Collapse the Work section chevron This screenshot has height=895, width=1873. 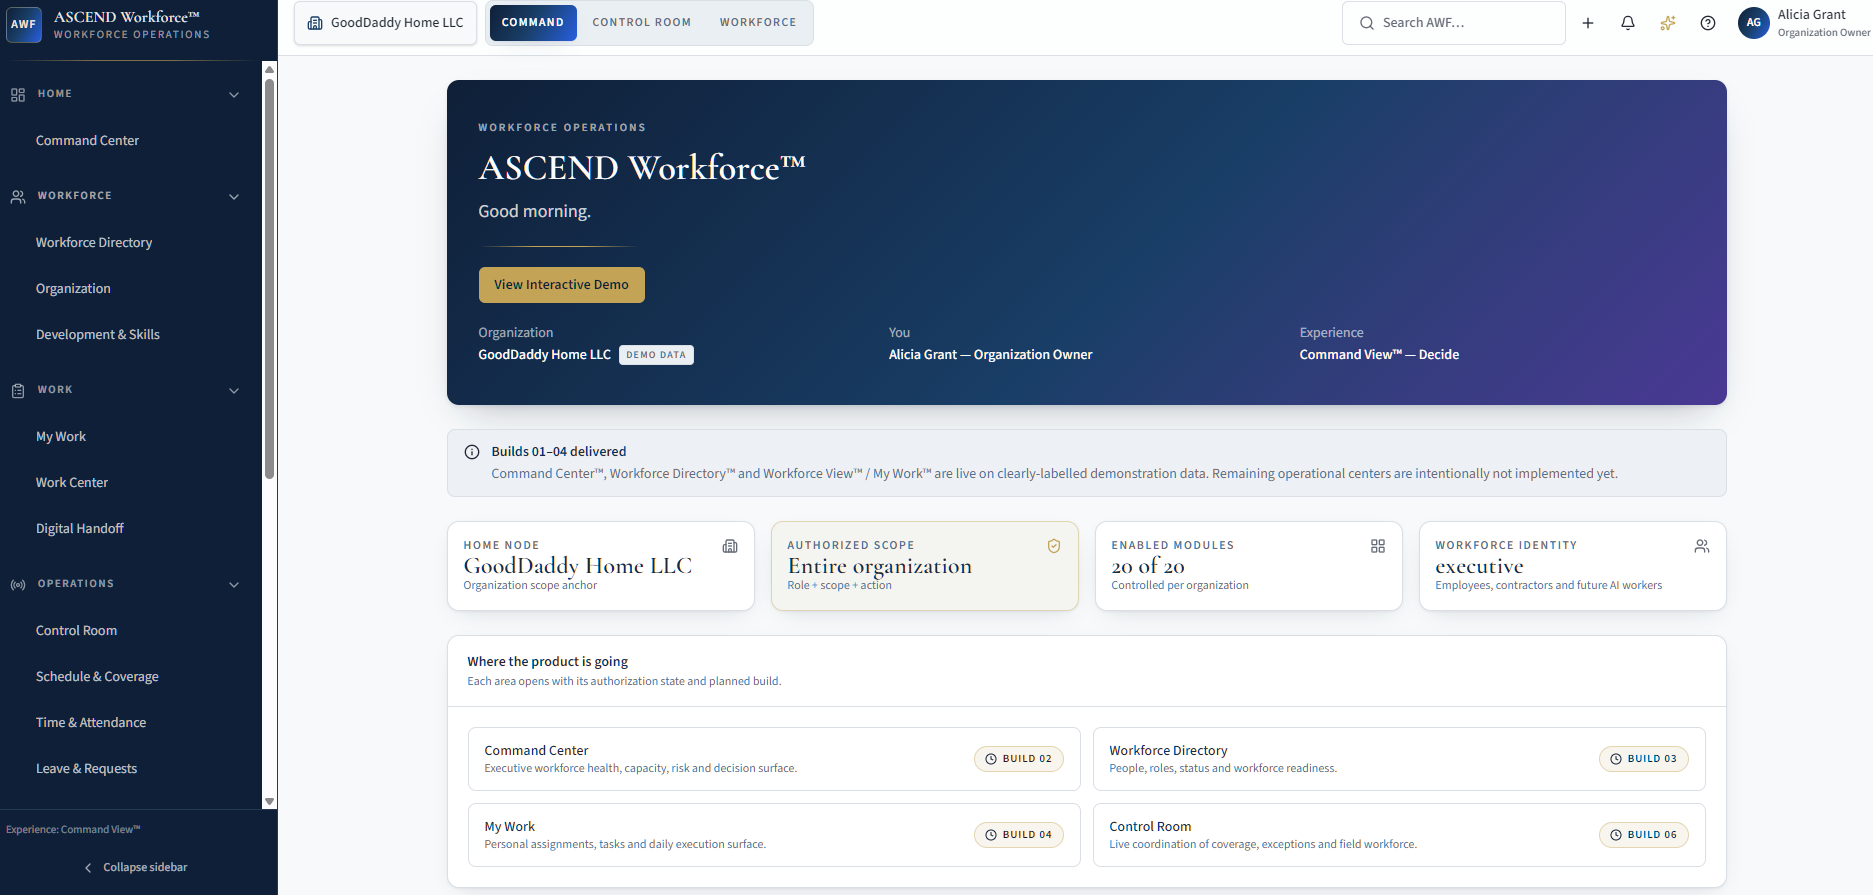point(234,391)
